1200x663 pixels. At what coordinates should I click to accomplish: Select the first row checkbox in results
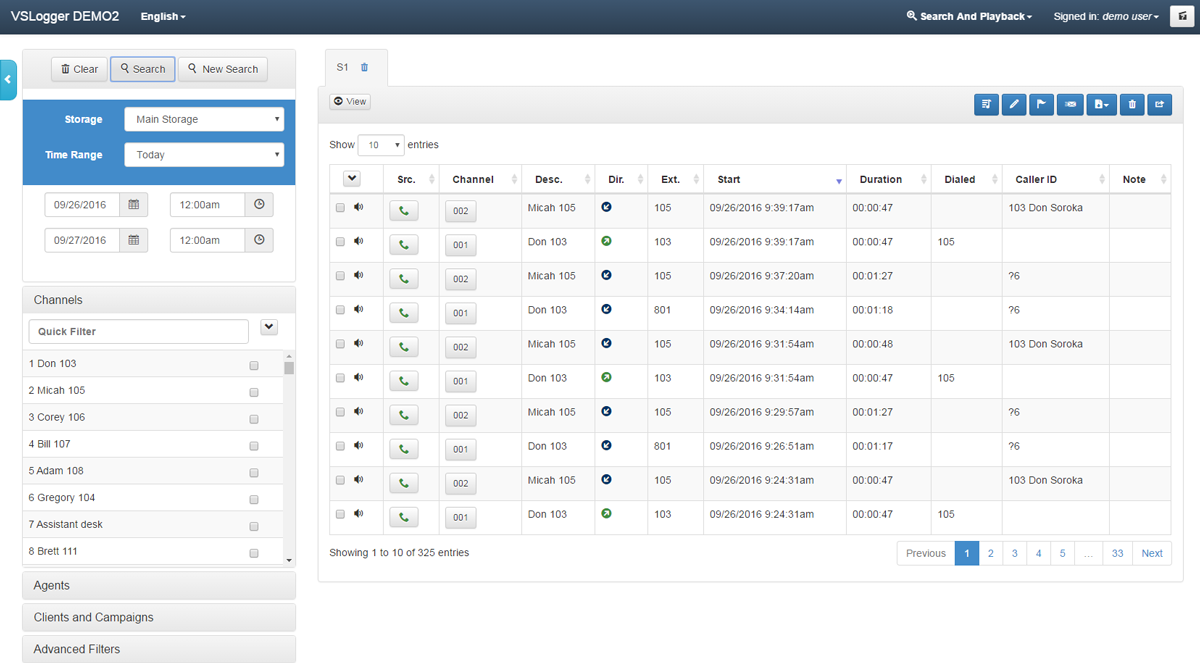pos(340,208)
